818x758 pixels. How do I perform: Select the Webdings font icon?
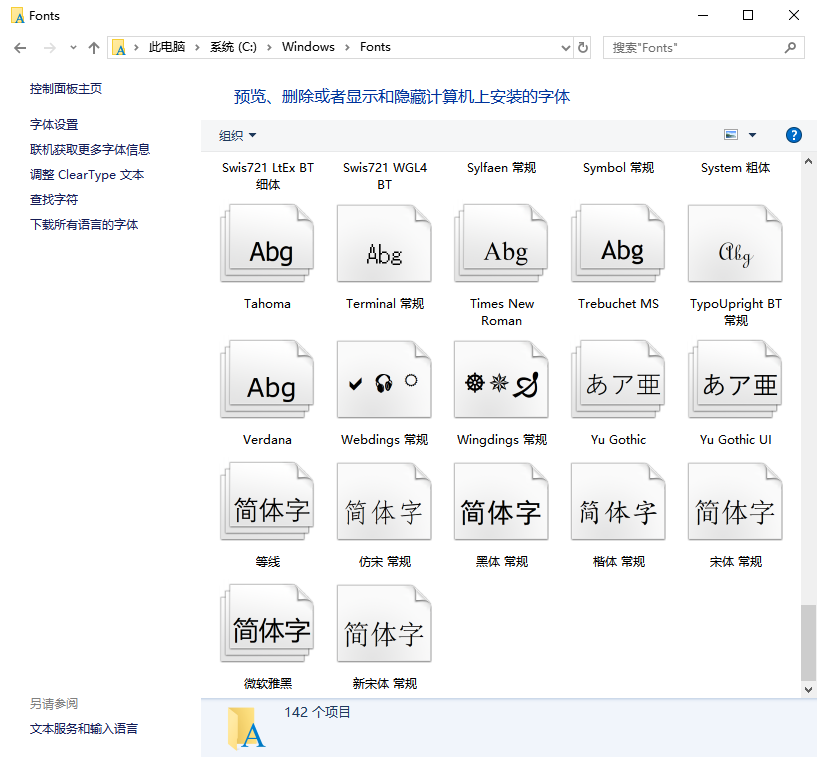pyautogui.click(x=384, y=382)
